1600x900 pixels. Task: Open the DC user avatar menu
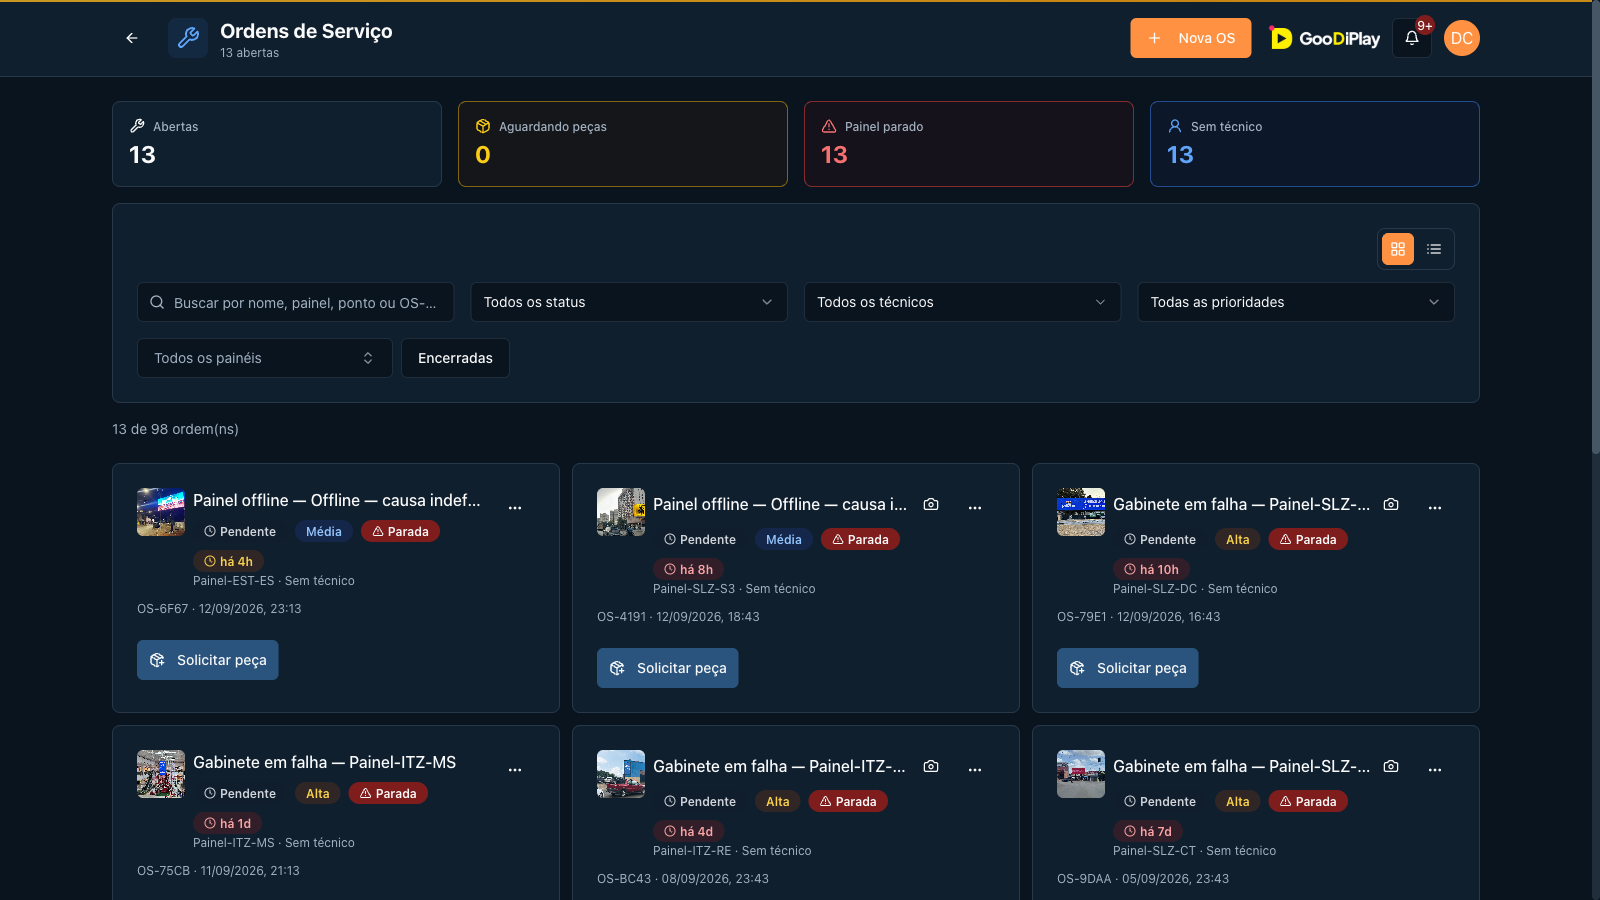pyautogui.click(x=1462, y=38)
